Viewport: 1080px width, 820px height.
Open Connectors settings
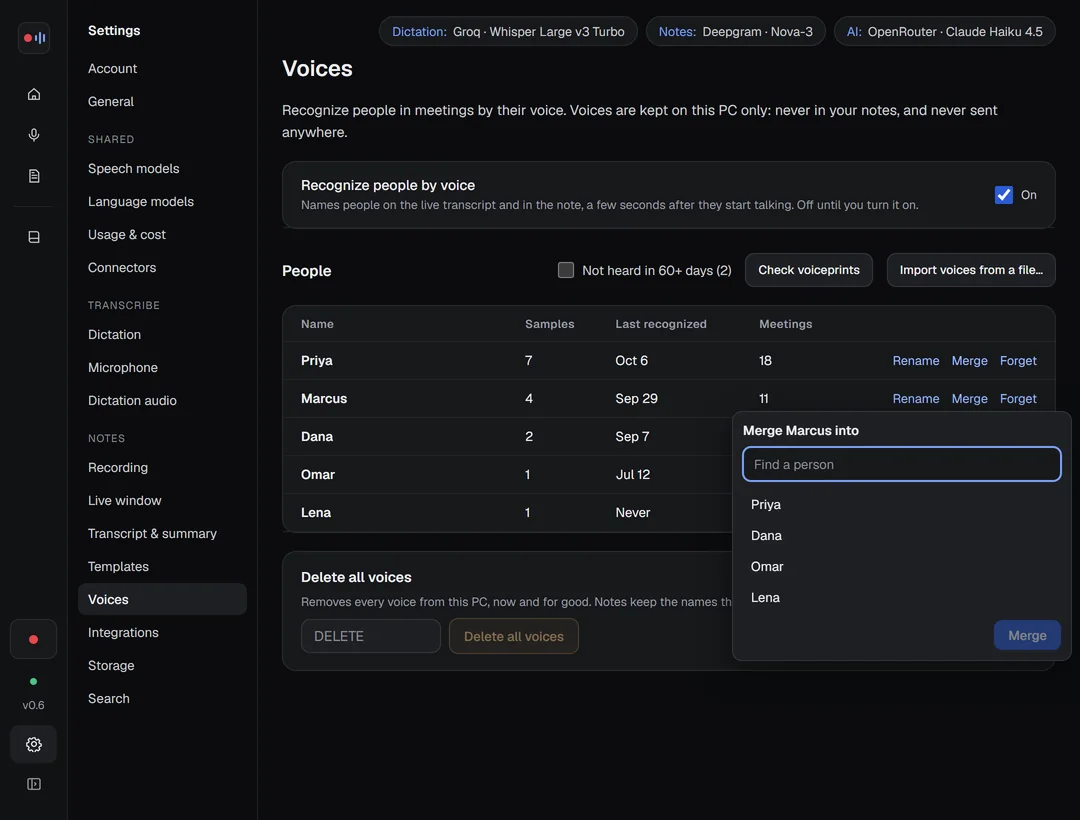click(122, 268)
